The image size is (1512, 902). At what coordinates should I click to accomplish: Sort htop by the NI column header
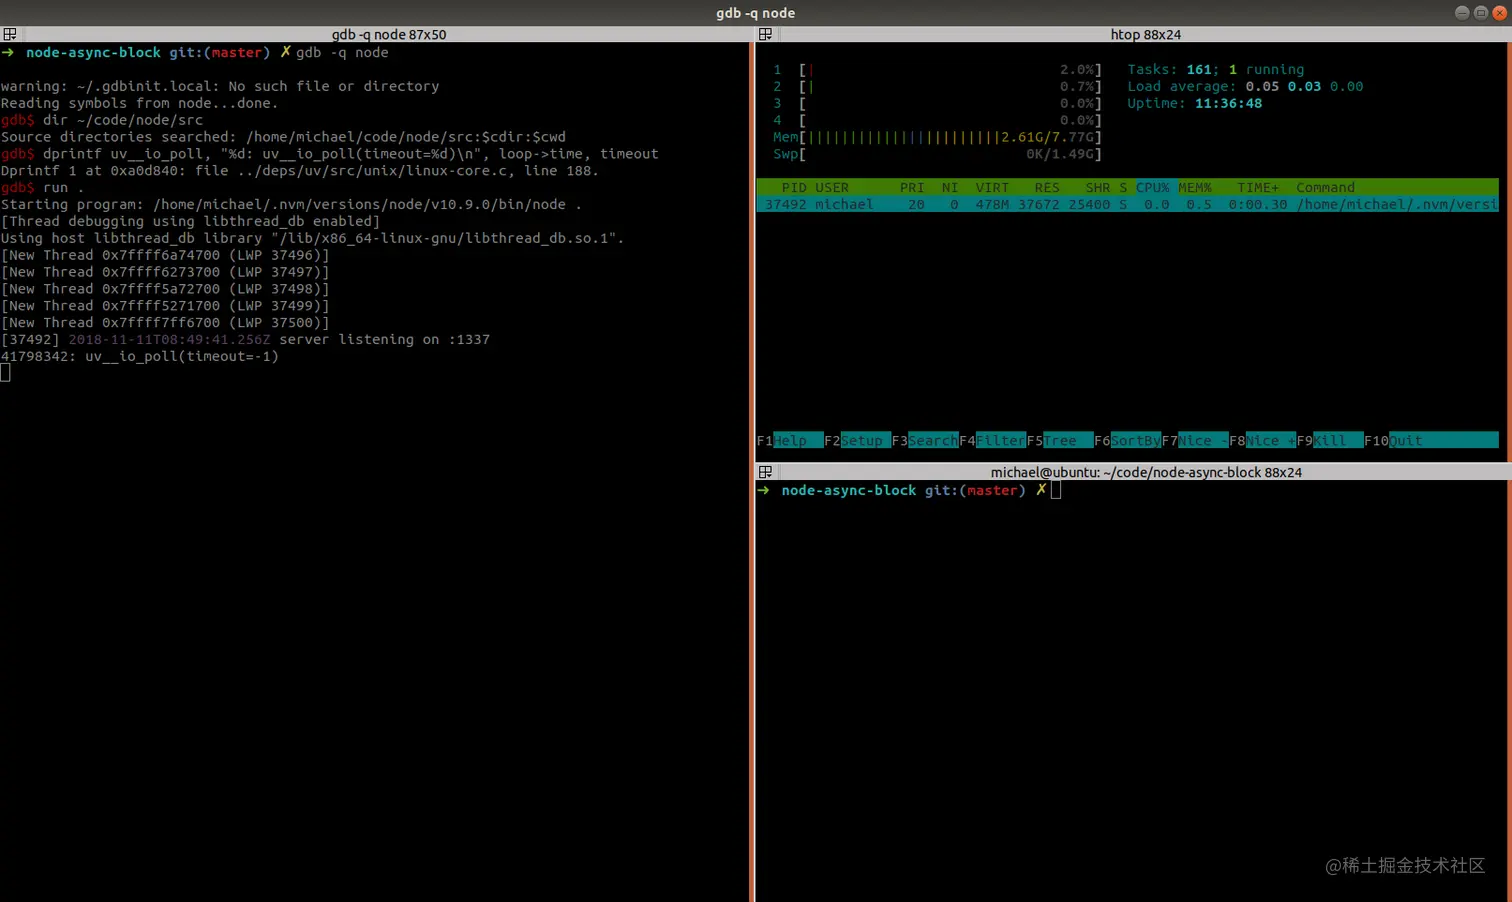coord(950,188)
